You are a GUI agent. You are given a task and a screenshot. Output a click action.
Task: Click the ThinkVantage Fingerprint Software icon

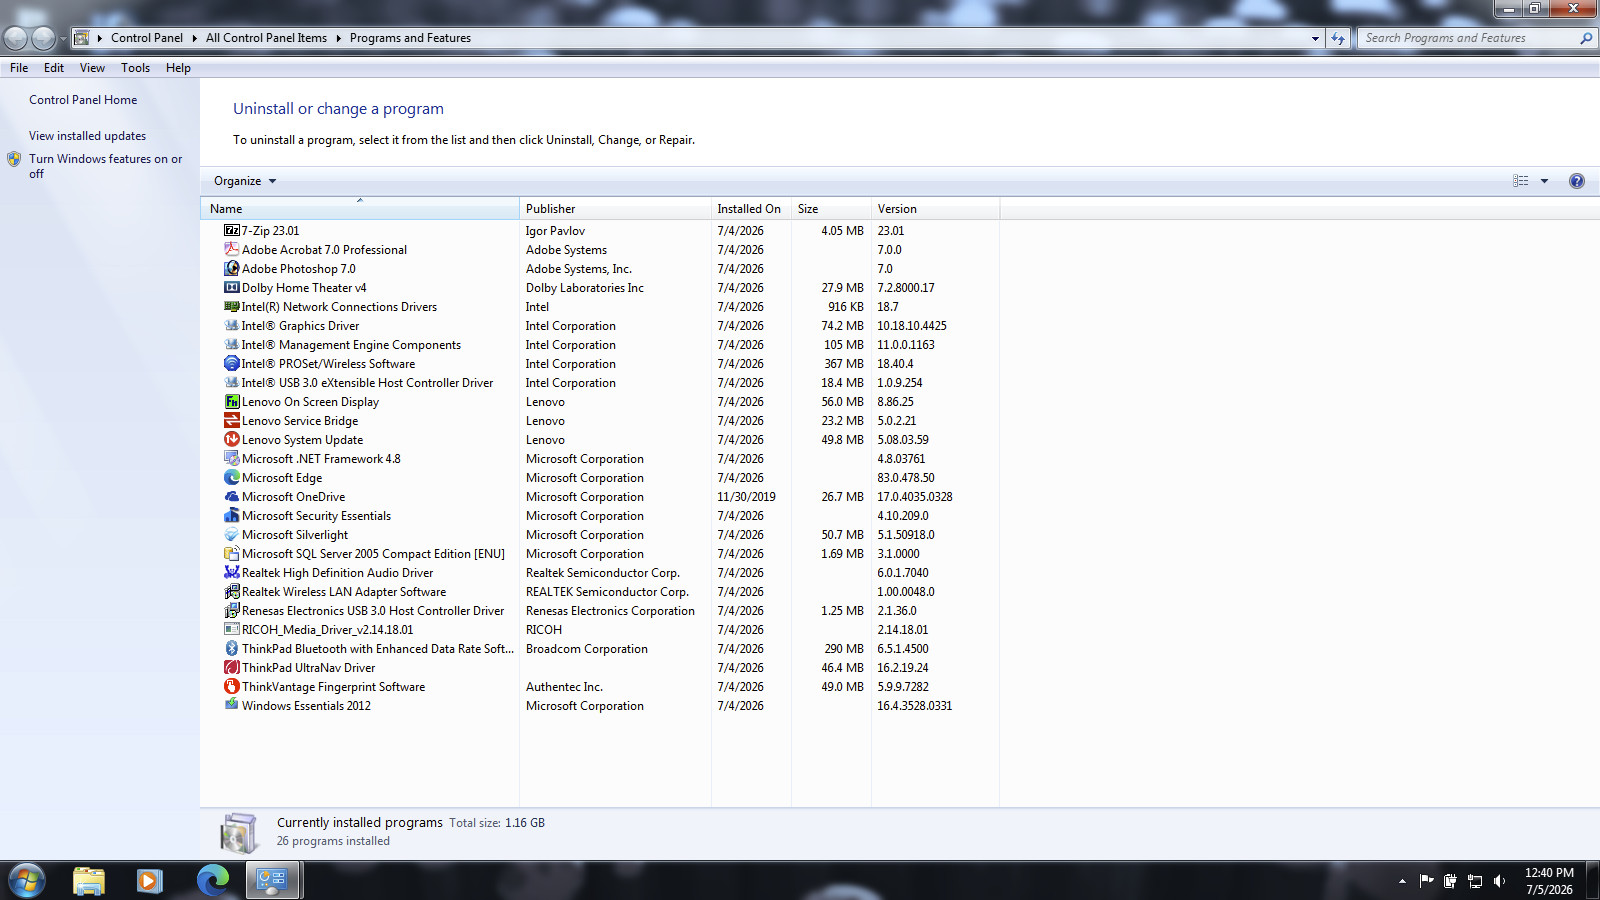[x=232, y=686]
